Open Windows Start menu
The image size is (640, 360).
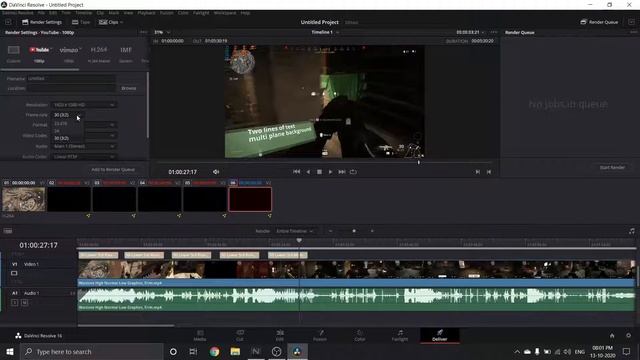9,351
